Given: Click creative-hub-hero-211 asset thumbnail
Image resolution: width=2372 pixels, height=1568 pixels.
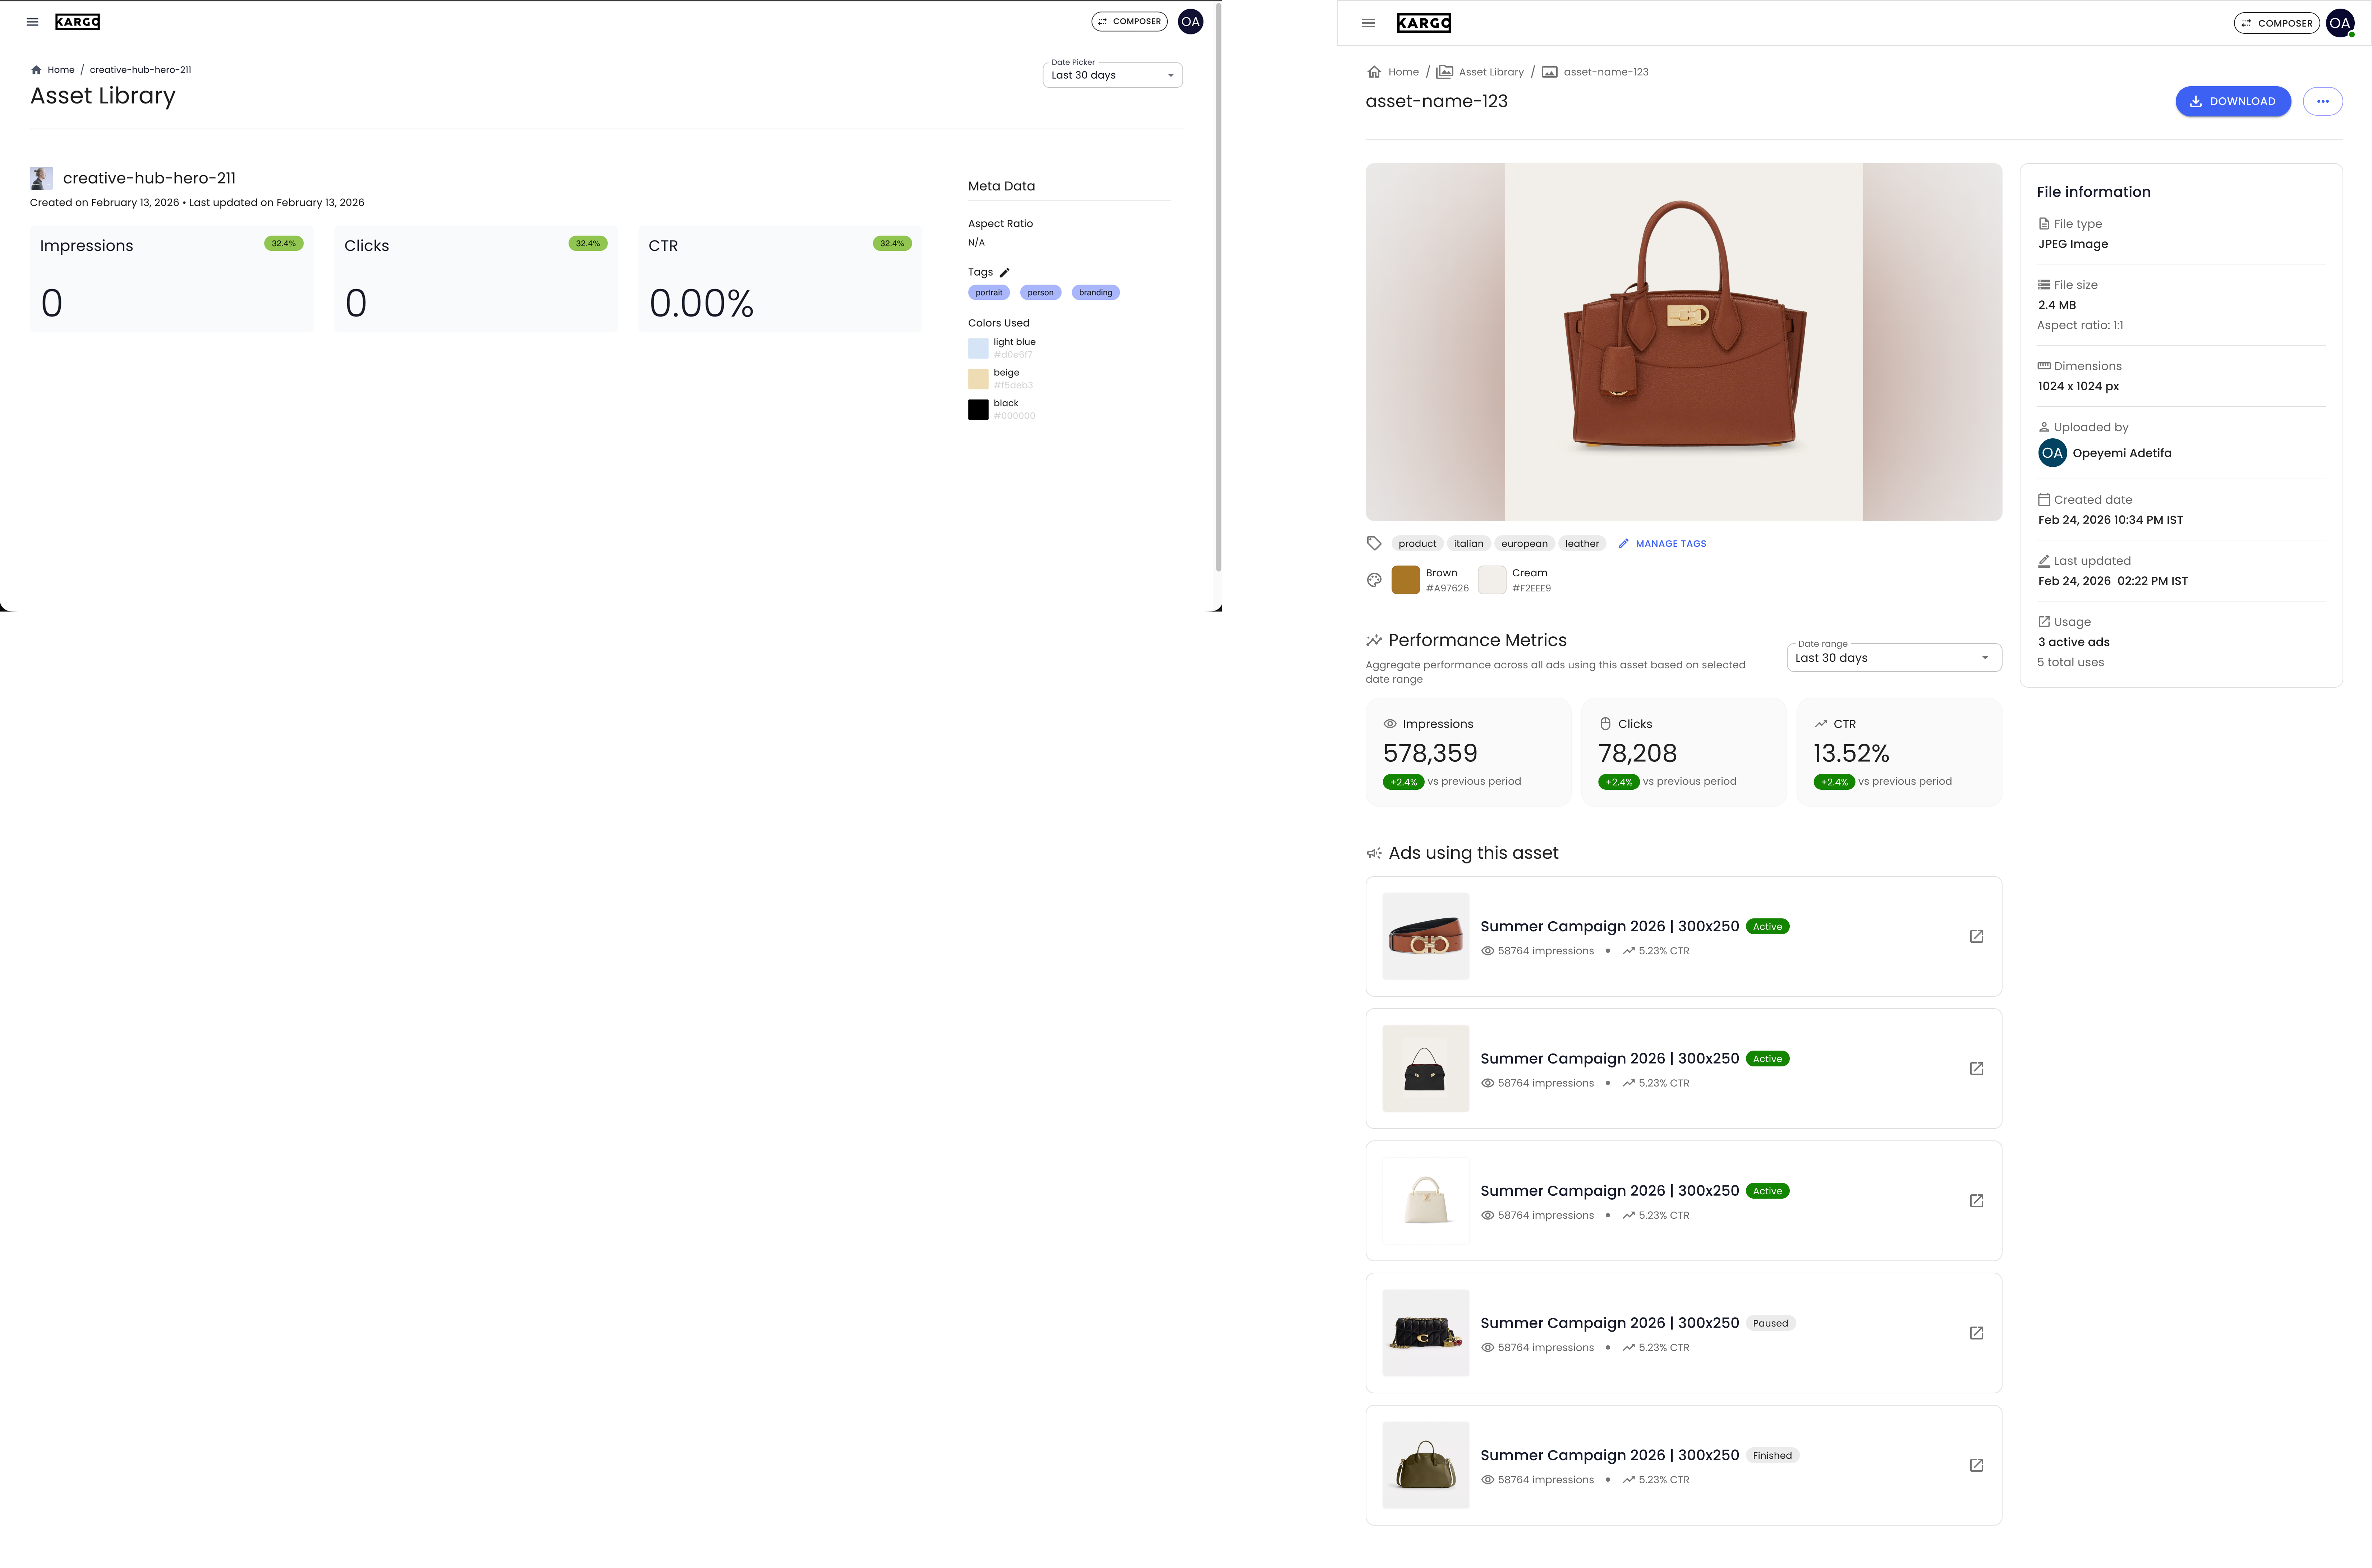Looking at the screenshot, I should click(x=41, y=178).
